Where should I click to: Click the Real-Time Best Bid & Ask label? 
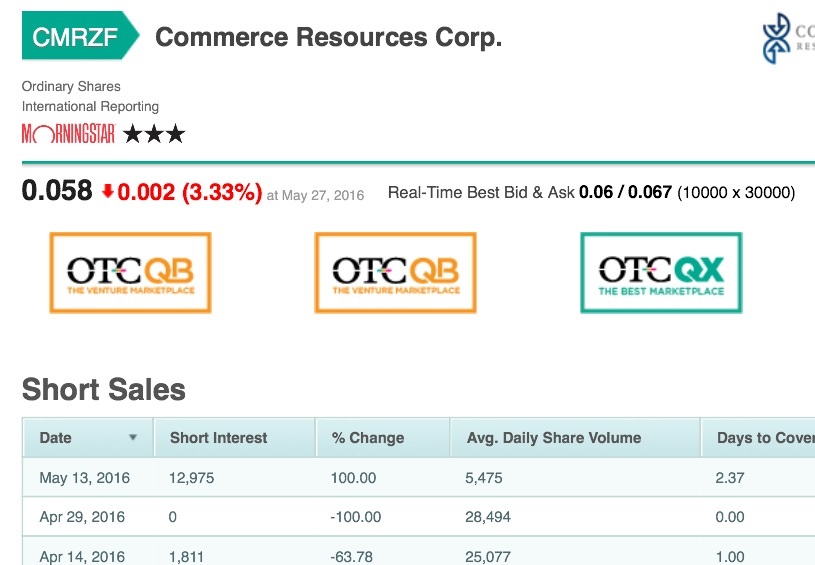pos(481,192)
